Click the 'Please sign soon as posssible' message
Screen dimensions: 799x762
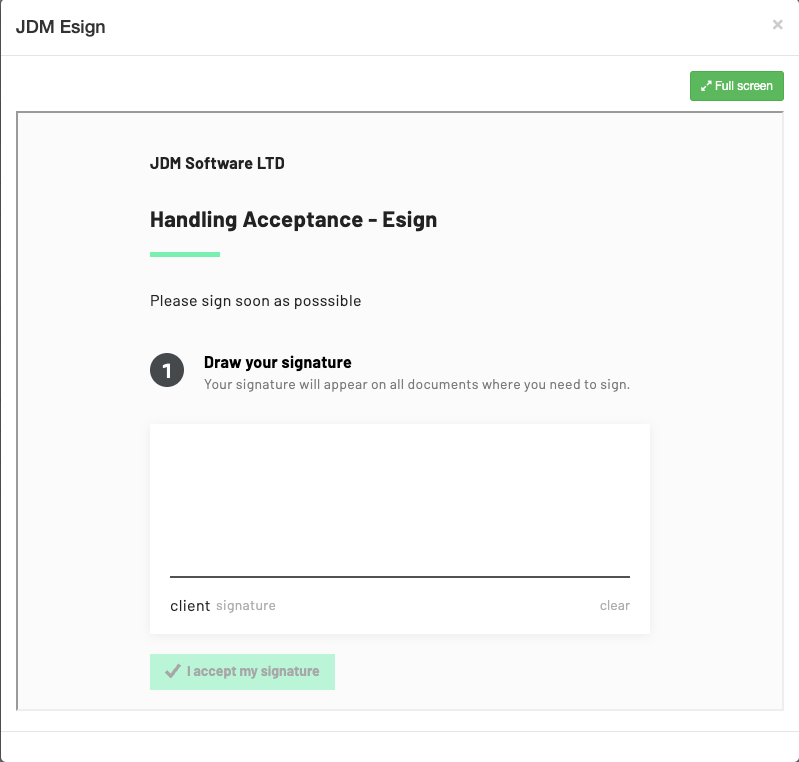(255, 300)
